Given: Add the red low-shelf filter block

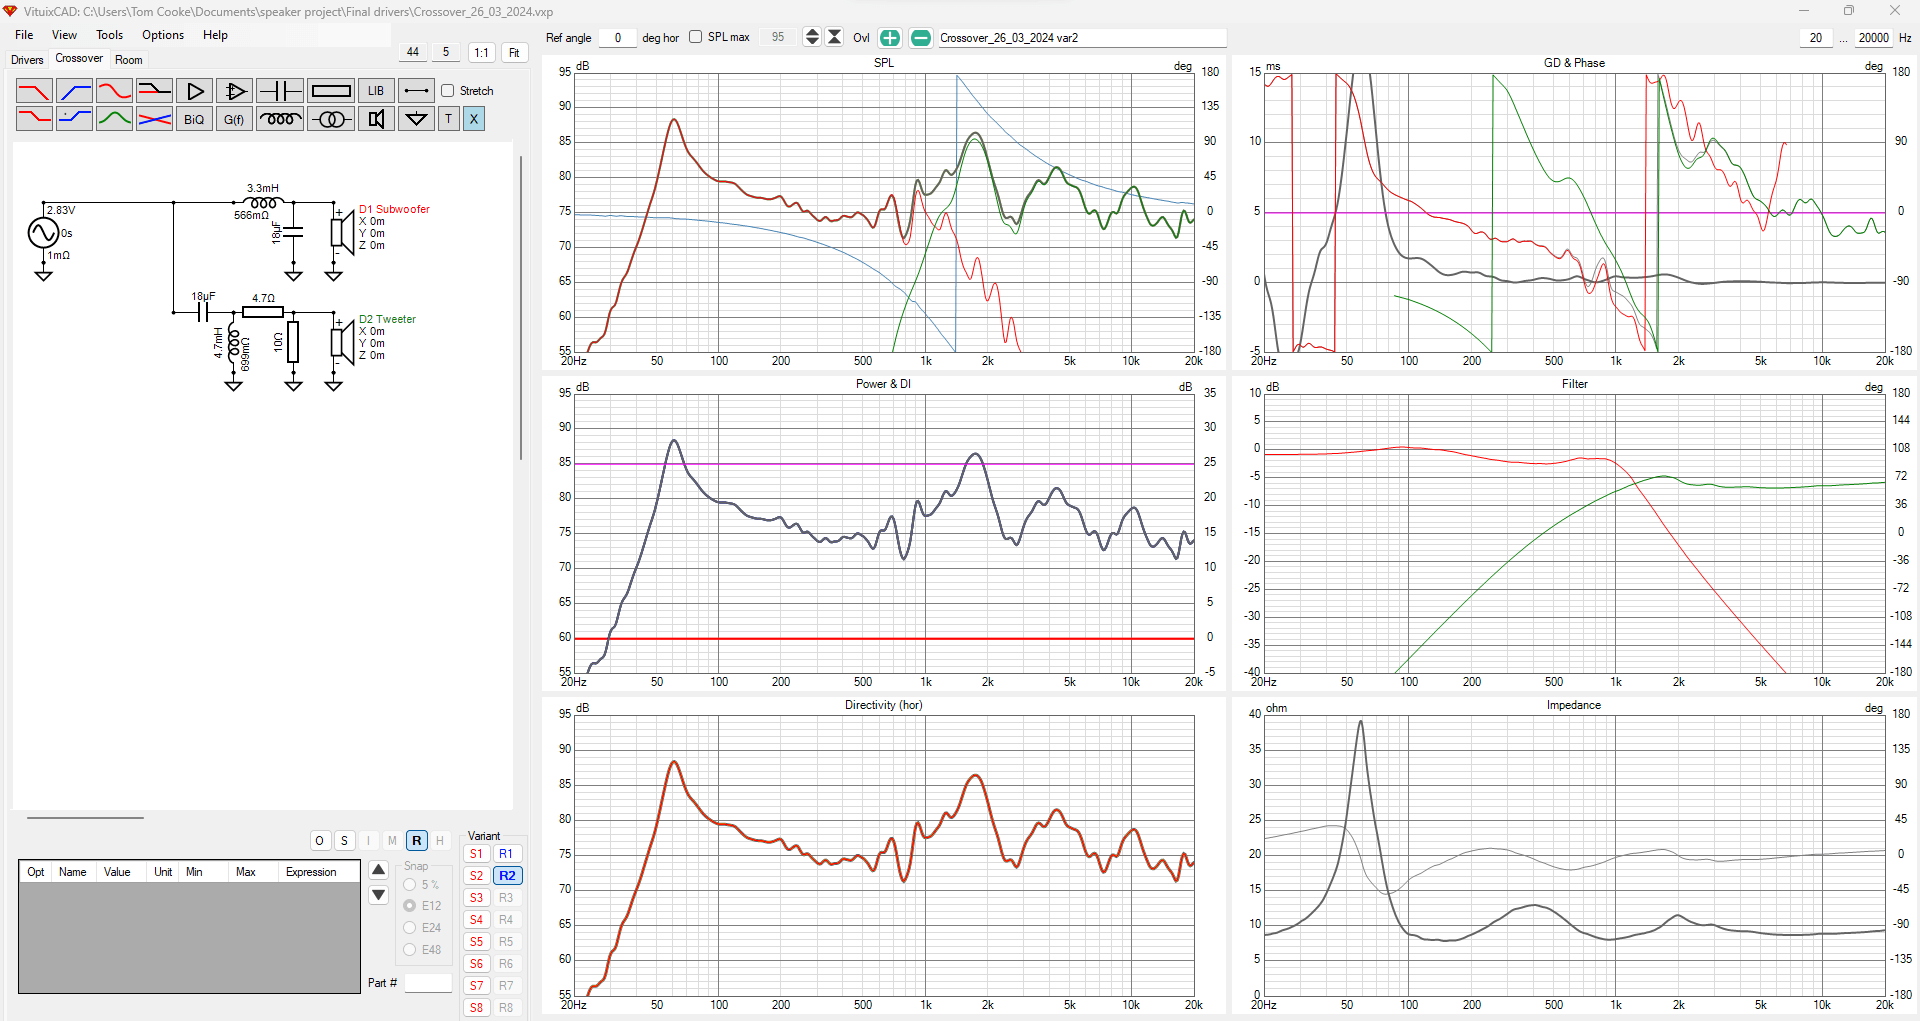Looking at the screenshot, I should (34, 119).
